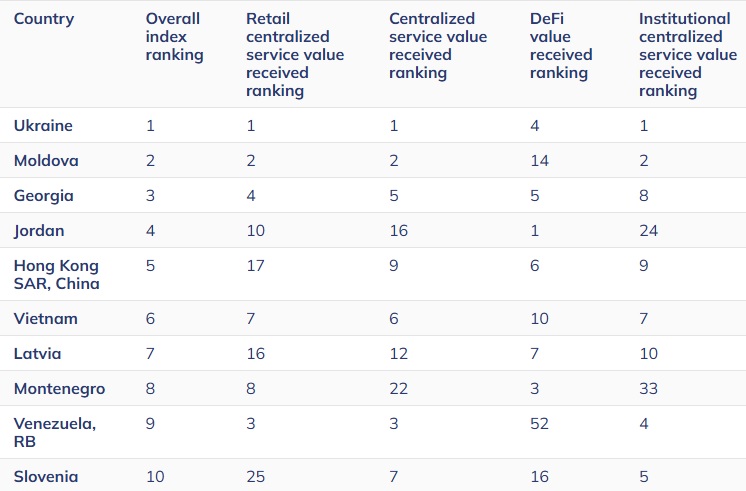Select the Ukraine row label
This screenshot has width=746, height=491.
(43, 126)
